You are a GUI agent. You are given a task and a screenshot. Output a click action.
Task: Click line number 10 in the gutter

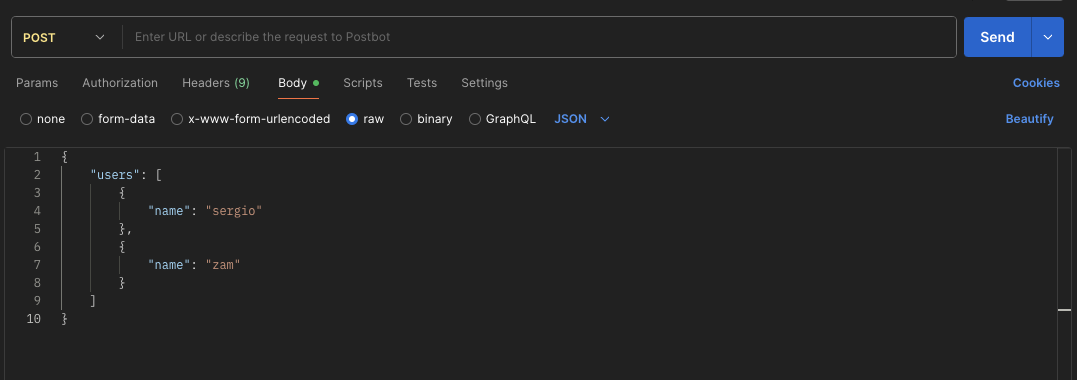coord(33,319)
